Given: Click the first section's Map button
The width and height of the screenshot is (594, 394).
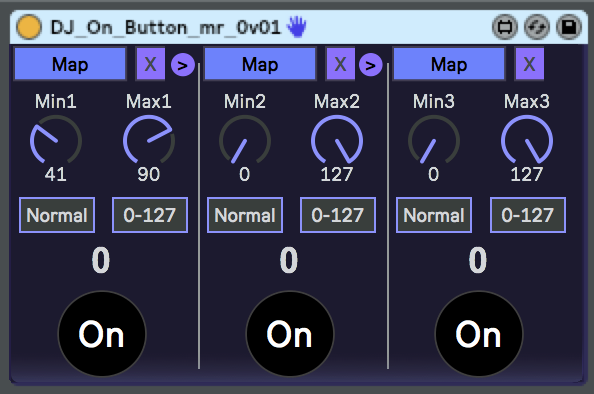Looking at the screenshot, I should coord(70,64).
